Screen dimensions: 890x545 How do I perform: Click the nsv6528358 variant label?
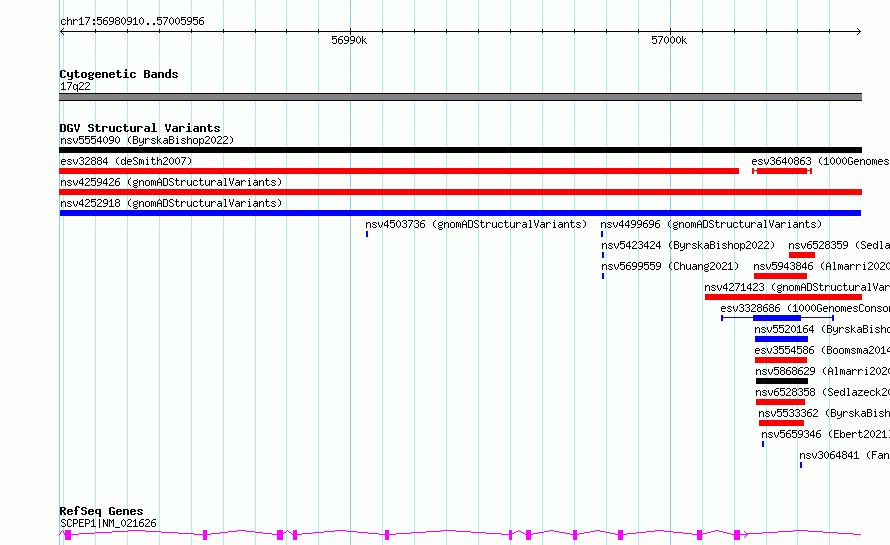coord(822,392)
